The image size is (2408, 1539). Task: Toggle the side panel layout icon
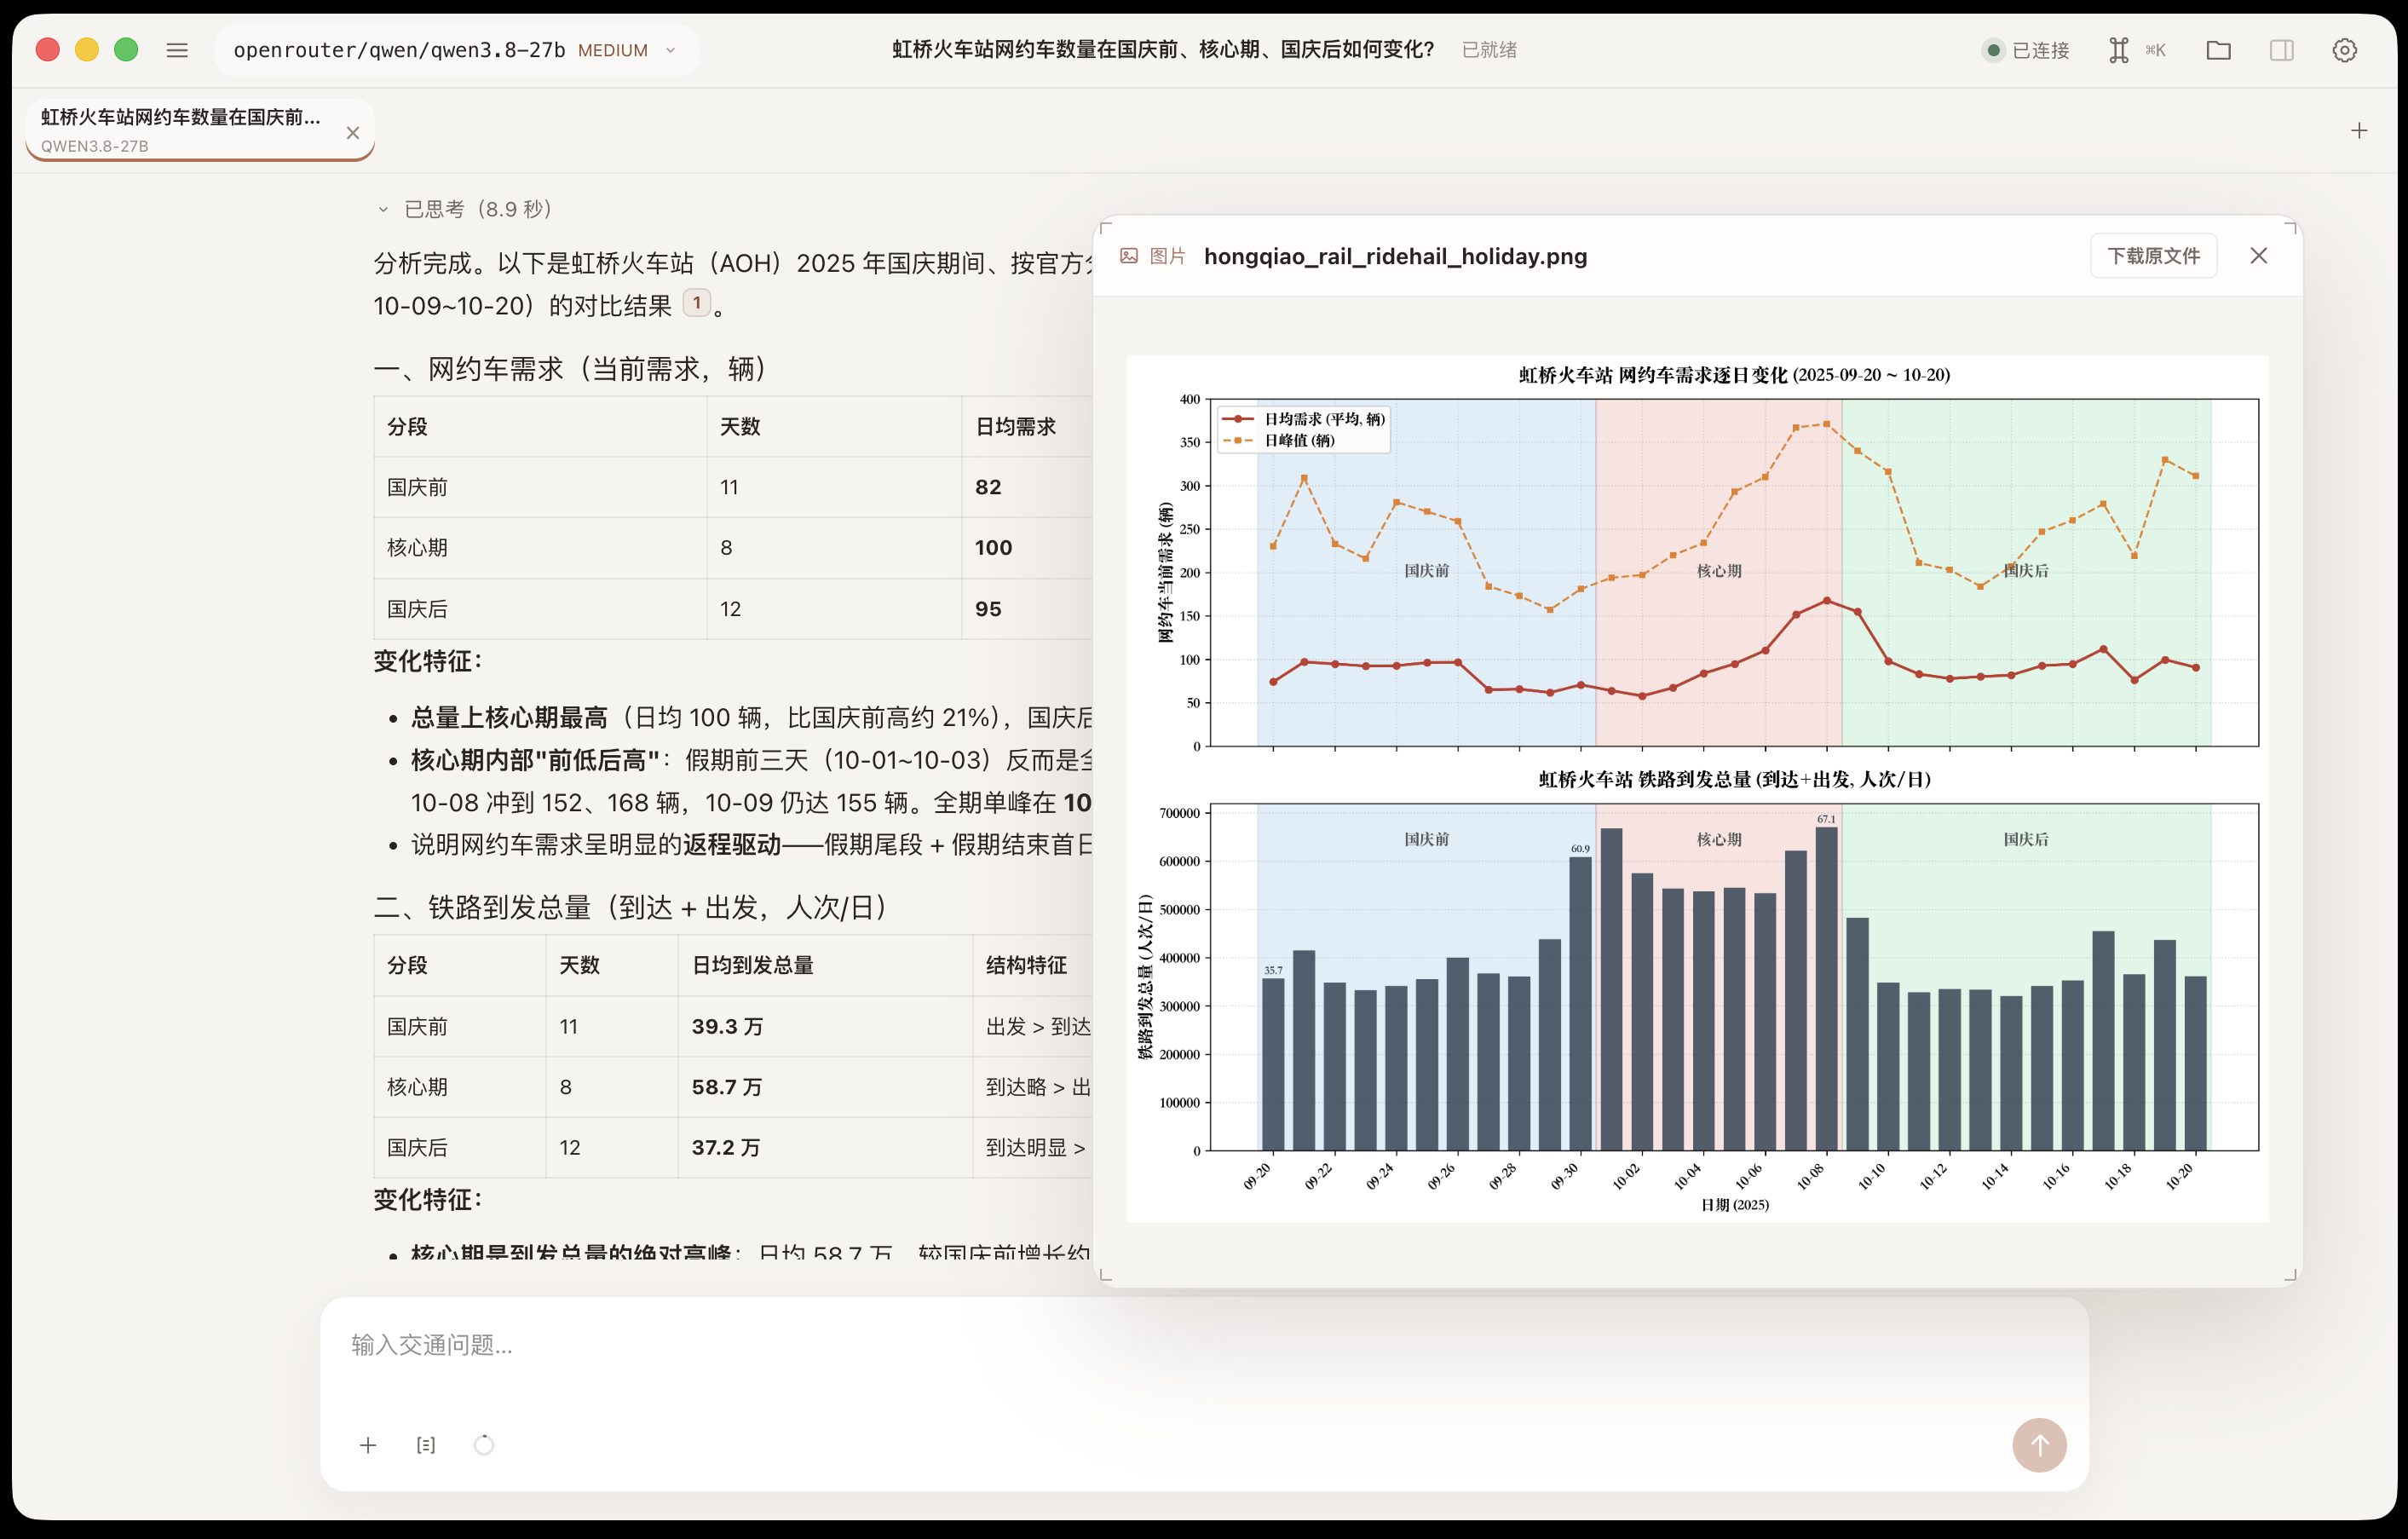coord(2282,50)
